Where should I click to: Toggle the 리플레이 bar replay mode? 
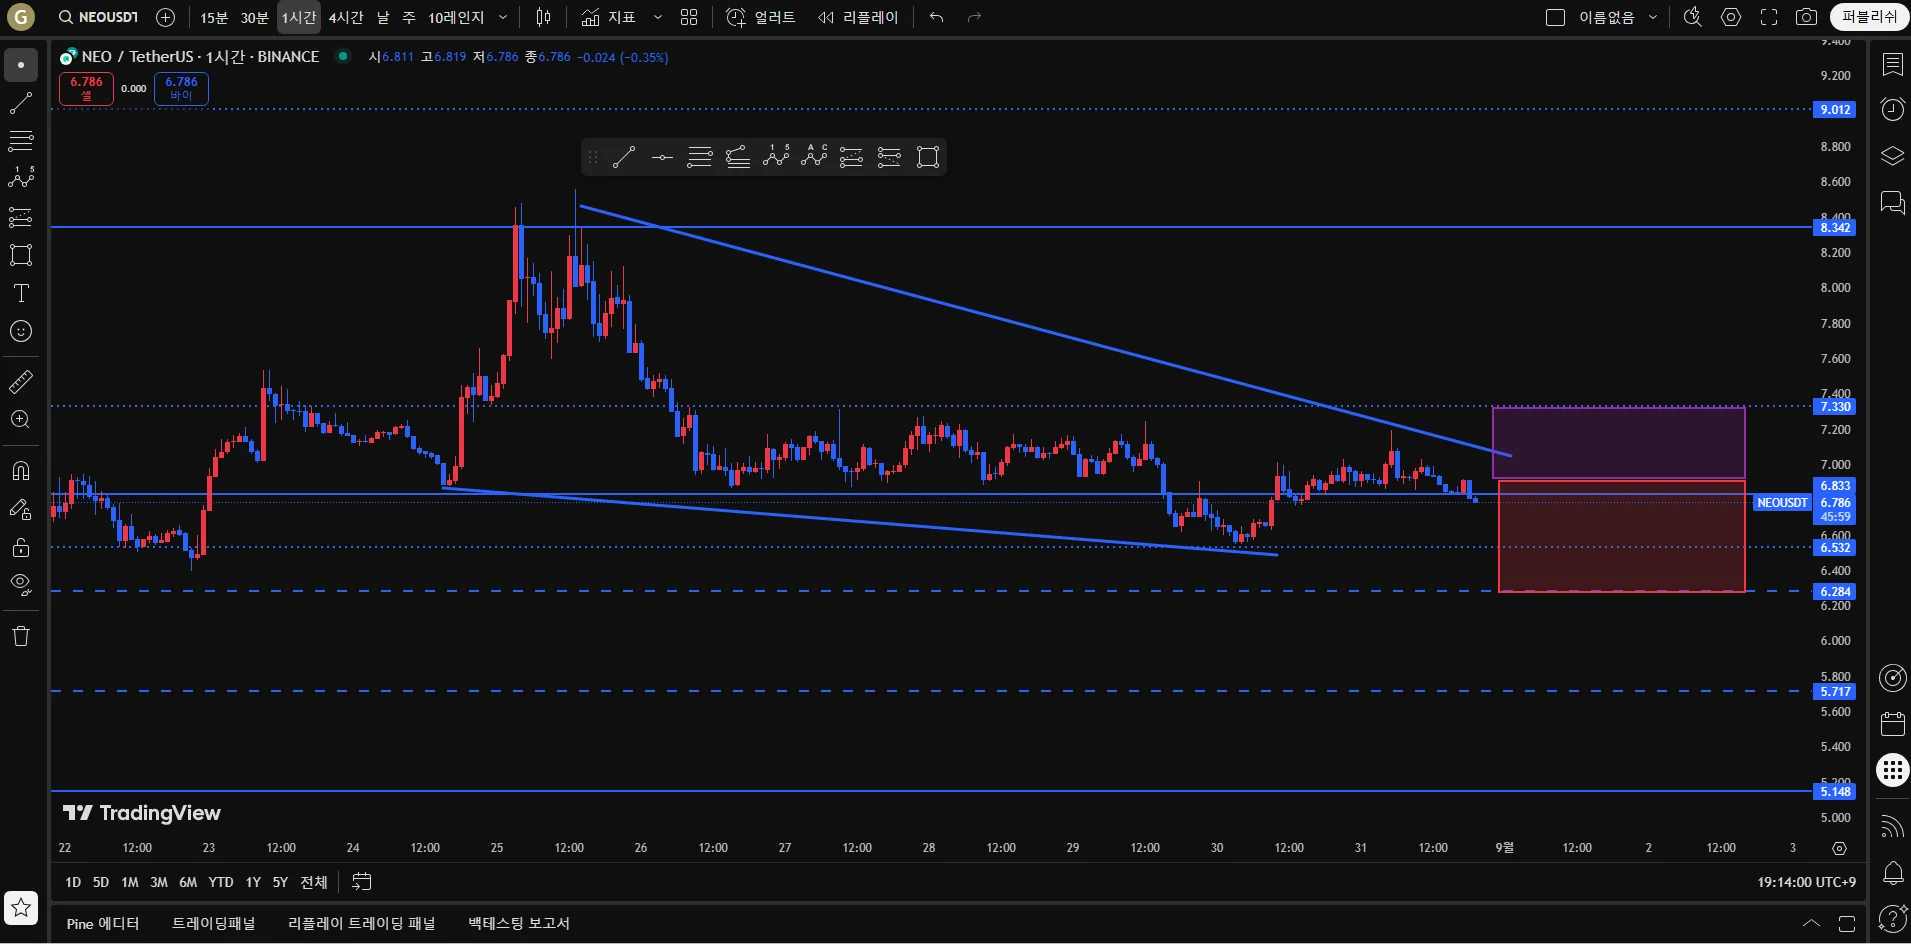[858, 17]
